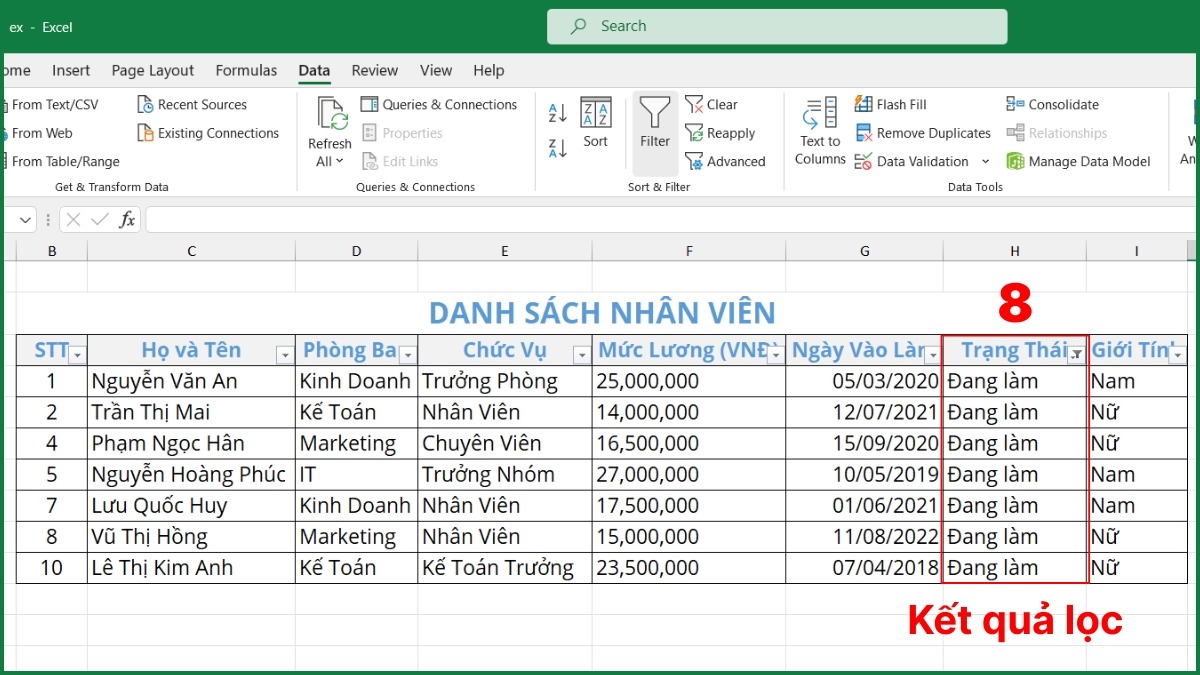Open the Chức Vụ column filter dropdown
Image resolution: width=1200 pixels, height=675 pixels.
point(581,354)
